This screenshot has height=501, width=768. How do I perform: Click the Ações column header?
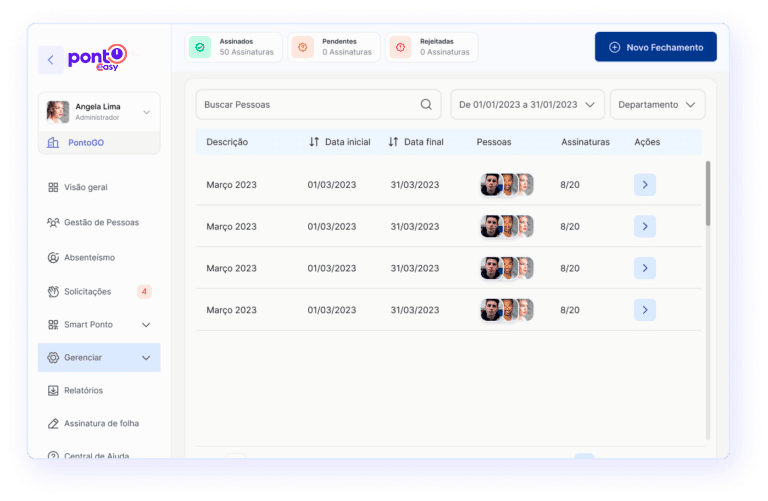647,142
